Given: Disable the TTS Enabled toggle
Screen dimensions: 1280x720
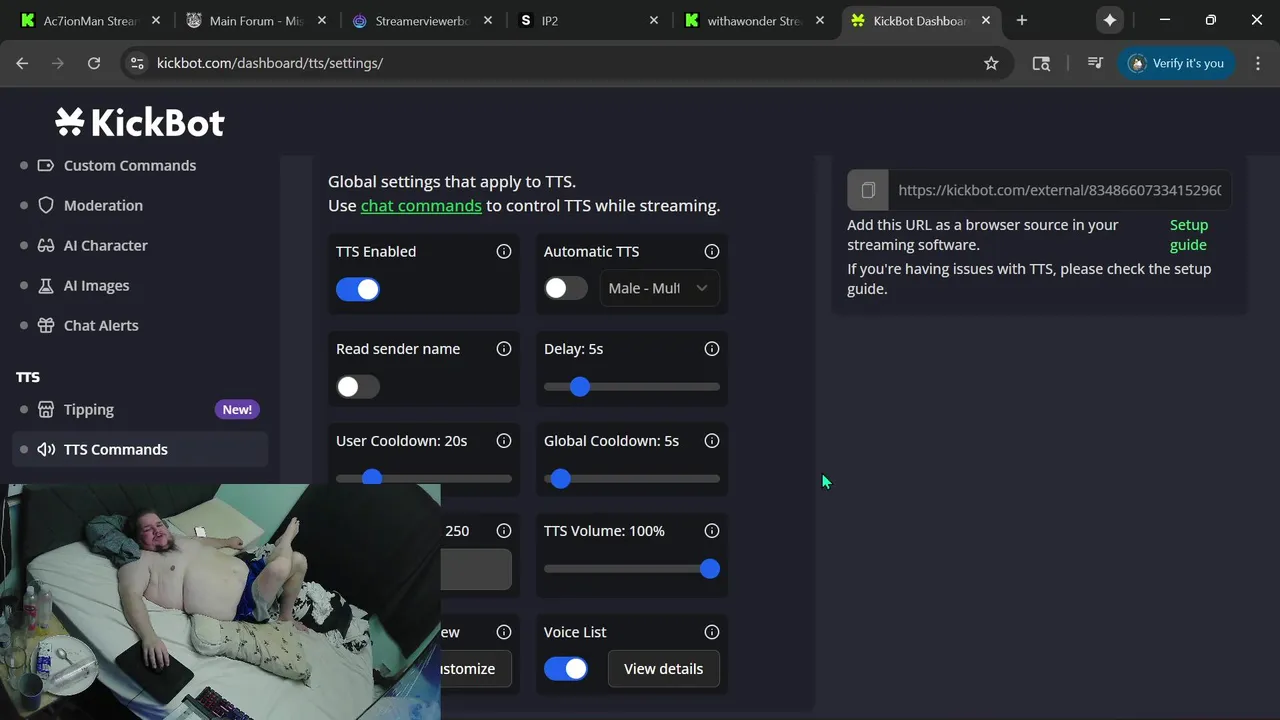Looking at the screenshot, I should click(358, 289).
